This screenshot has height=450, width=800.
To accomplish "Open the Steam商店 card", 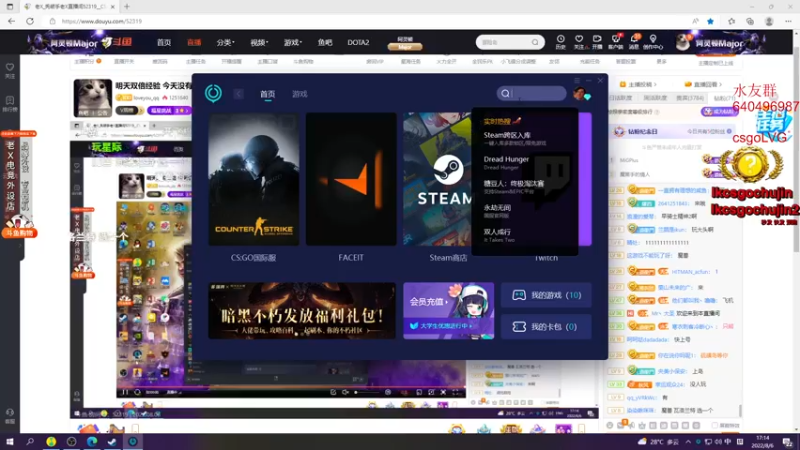I will pos(437,179).
